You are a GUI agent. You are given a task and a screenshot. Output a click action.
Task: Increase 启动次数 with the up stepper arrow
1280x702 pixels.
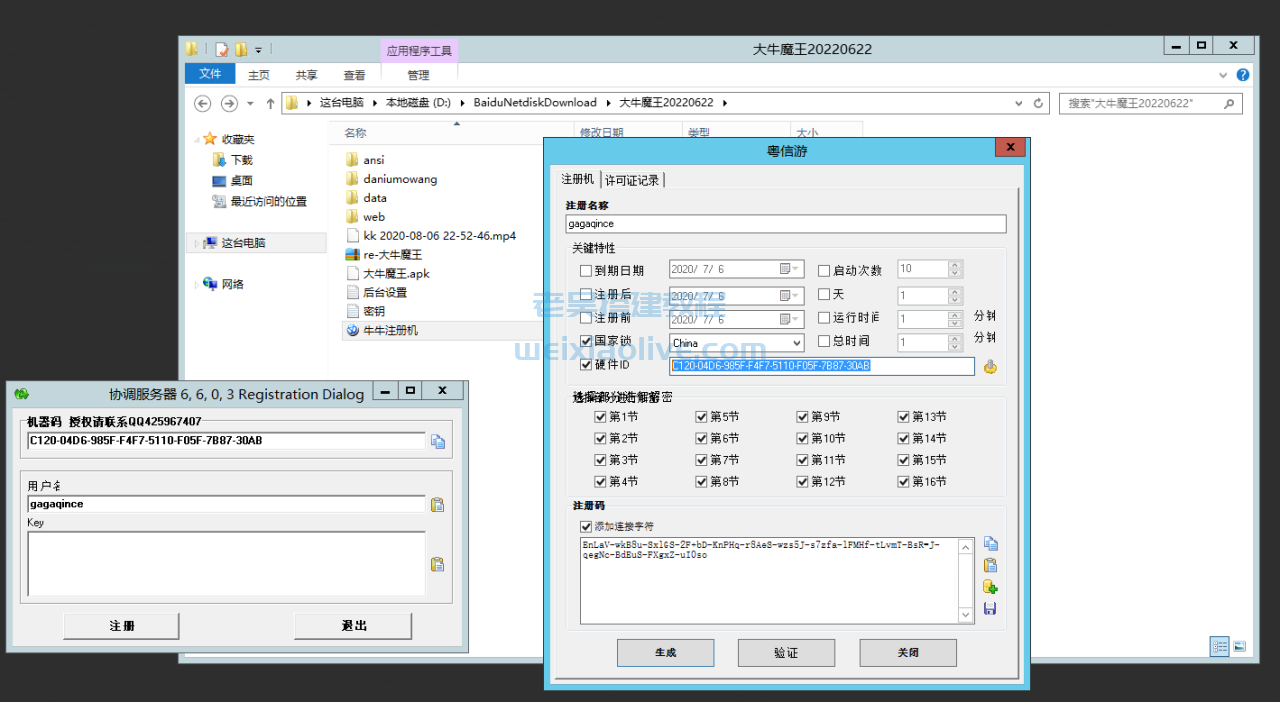pyautogui.click(x=953, y=263)
